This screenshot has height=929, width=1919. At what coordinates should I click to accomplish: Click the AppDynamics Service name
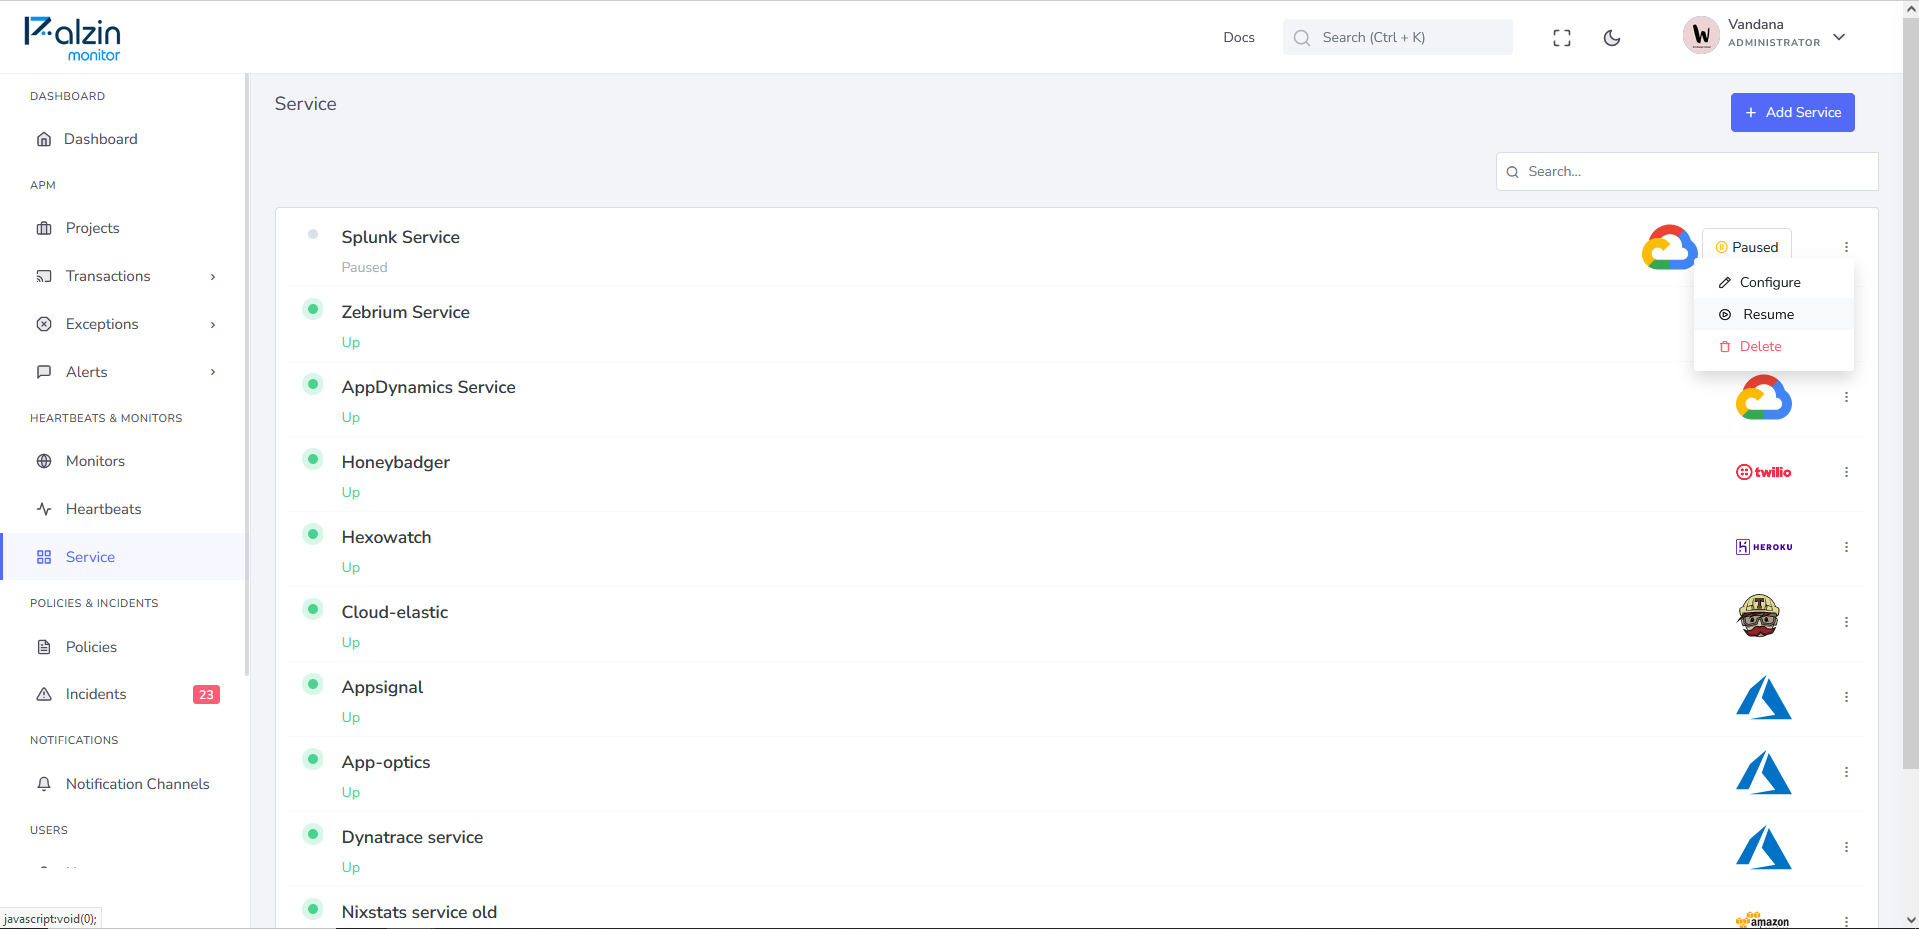click(428, 387)
